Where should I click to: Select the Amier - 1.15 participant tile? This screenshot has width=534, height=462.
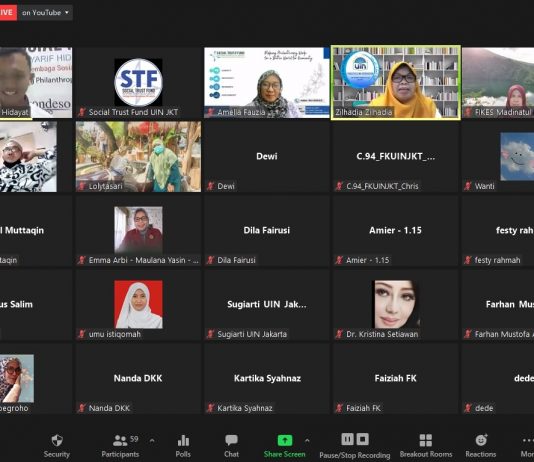point(396,231)
